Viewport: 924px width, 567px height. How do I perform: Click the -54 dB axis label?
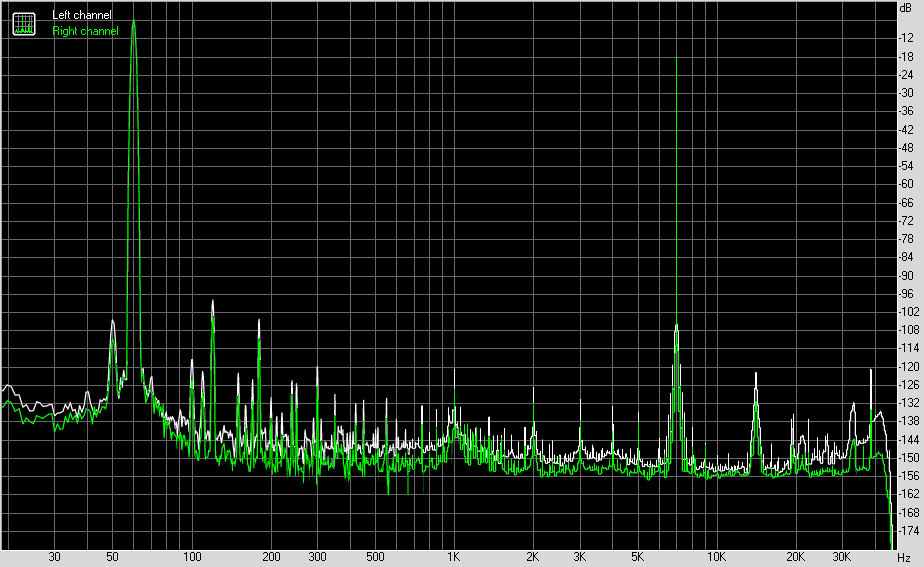click(906, 166)
